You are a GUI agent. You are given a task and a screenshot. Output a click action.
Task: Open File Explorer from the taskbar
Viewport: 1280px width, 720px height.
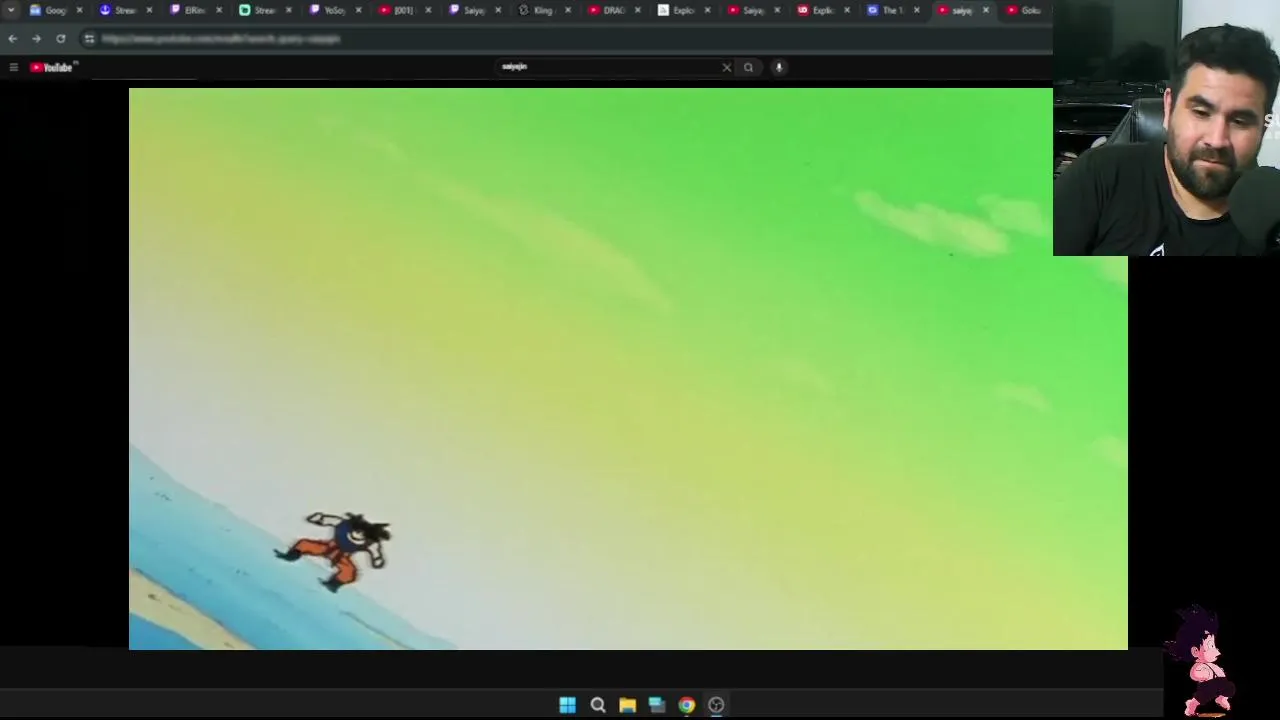tap(627, 705)
